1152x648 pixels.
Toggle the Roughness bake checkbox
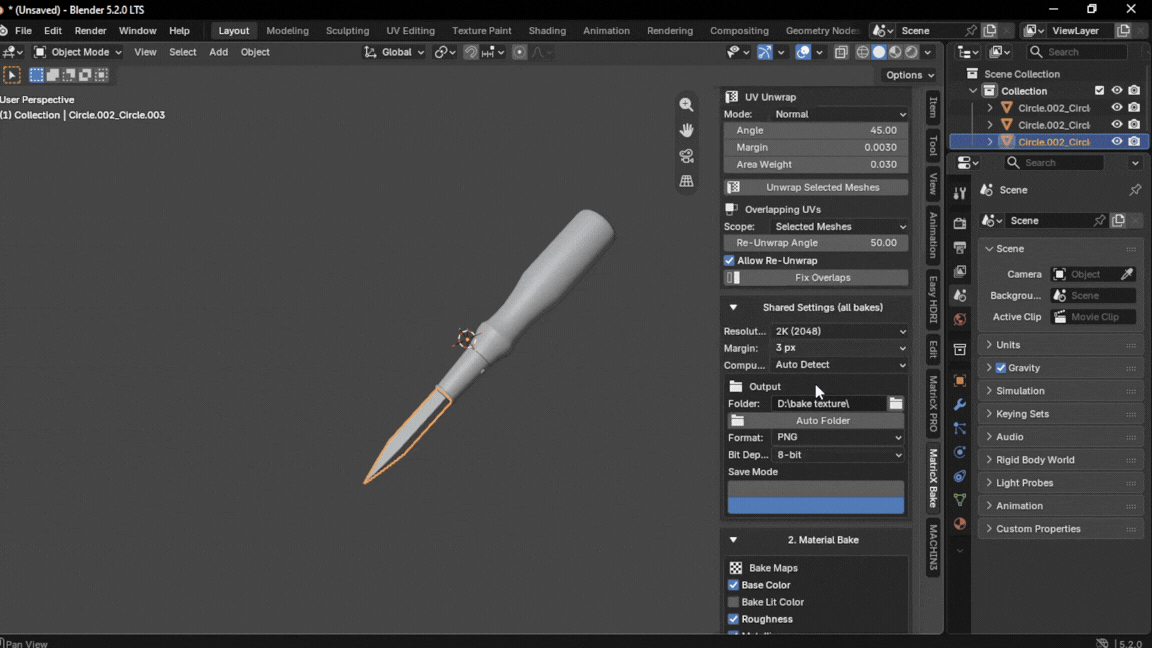tap(733, 619)
